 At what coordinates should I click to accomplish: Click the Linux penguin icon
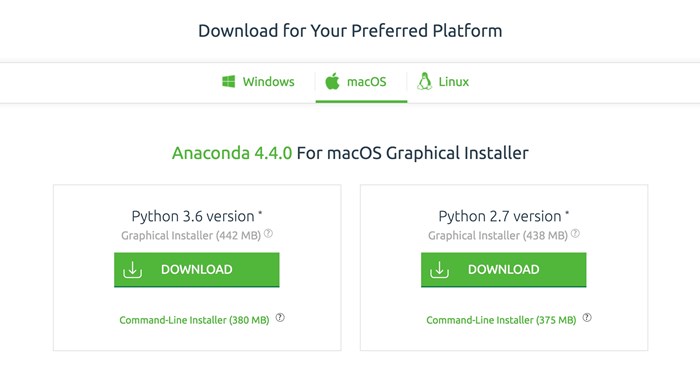[x=425, y=81]
